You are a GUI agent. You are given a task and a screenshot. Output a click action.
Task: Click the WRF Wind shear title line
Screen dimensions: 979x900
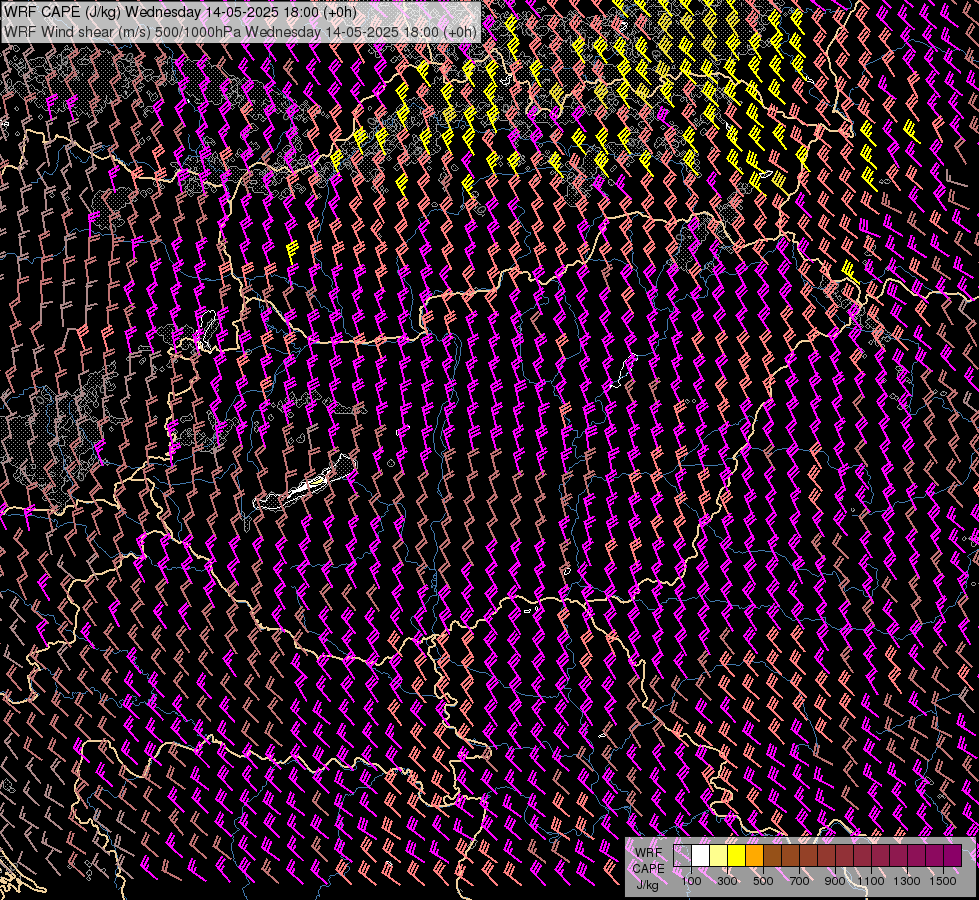[240, 31]
